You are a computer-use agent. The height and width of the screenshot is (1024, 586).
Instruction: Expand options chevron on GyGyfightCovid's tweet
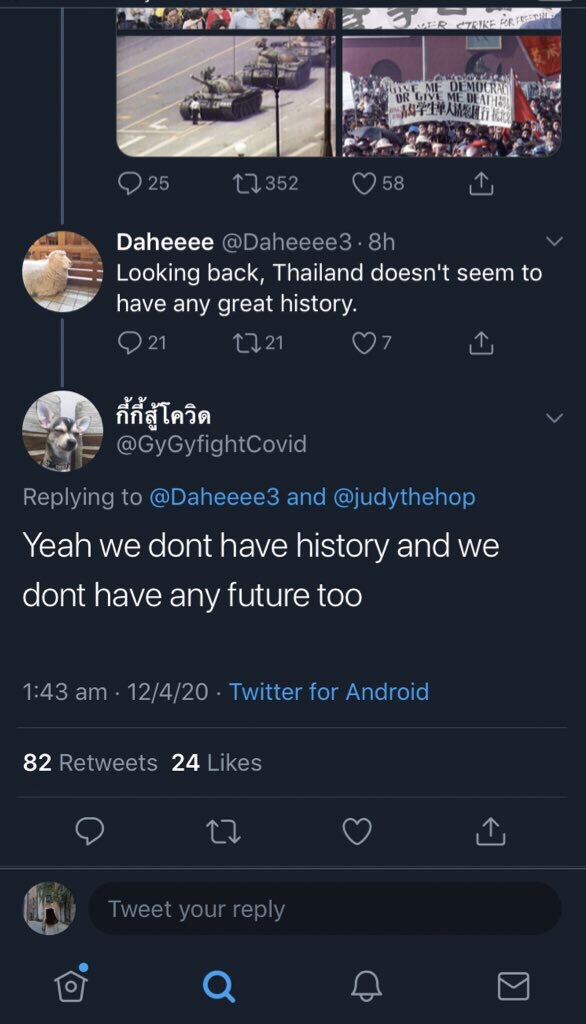[554, 418]
